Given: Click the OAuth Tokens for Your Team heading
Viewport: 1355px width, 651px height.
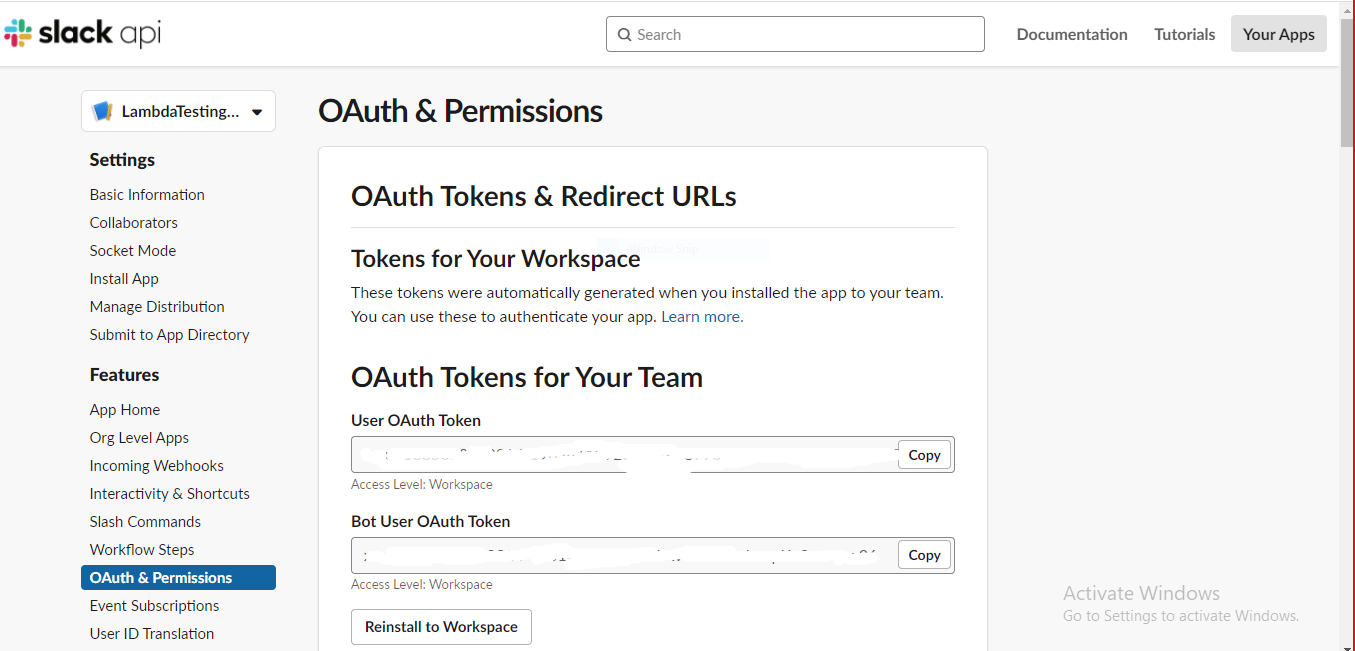Looking at the screenshot, I should pos(527,377).
